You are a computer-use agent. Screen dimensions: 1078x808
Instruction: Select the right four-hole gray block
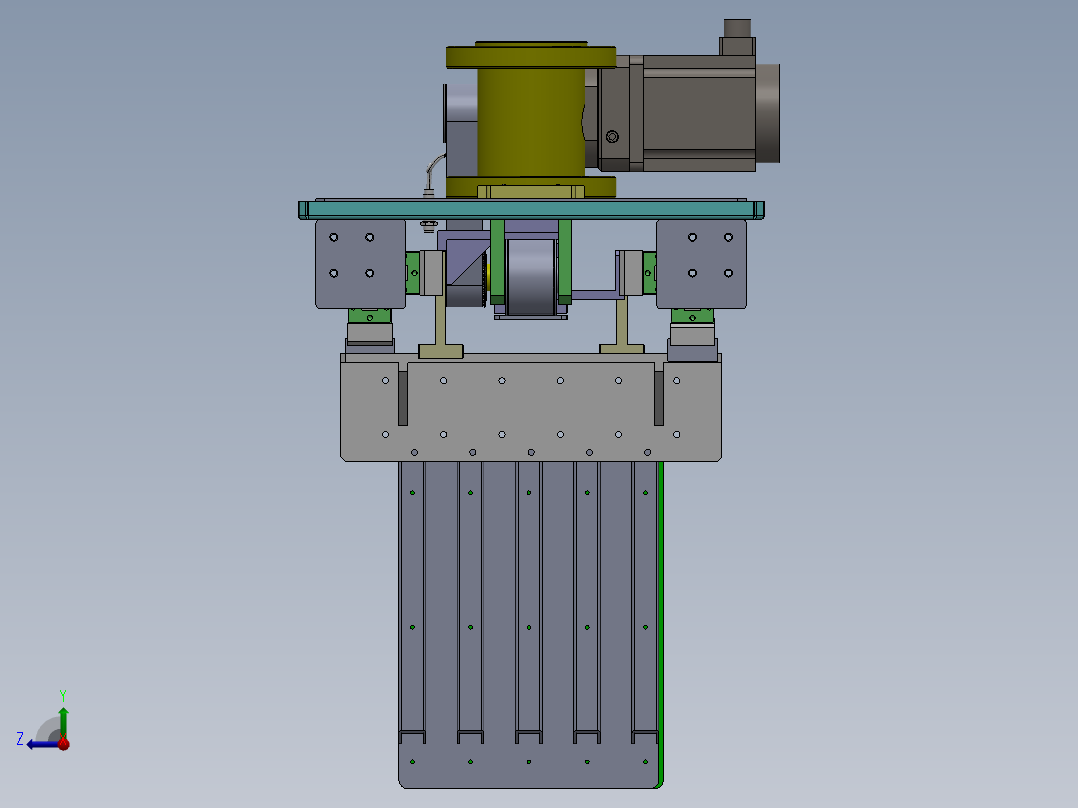point(701,264)
